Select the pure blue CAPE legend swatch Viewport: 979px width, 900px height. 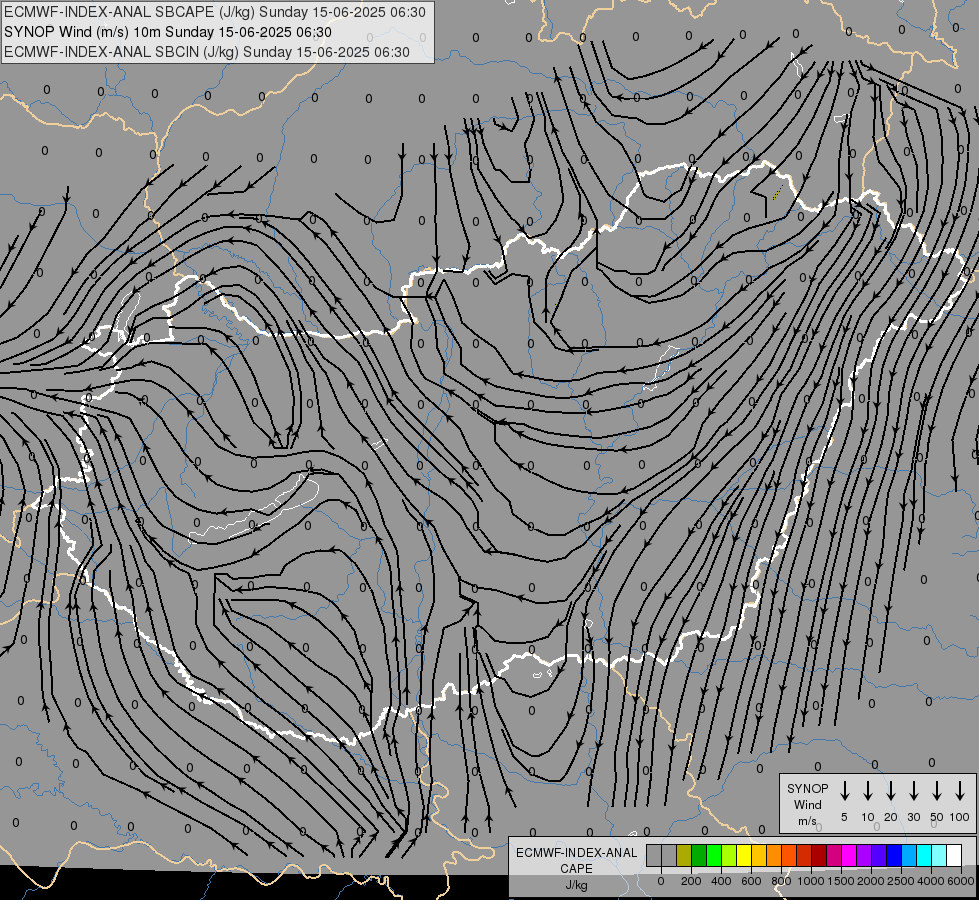(893, 855)
